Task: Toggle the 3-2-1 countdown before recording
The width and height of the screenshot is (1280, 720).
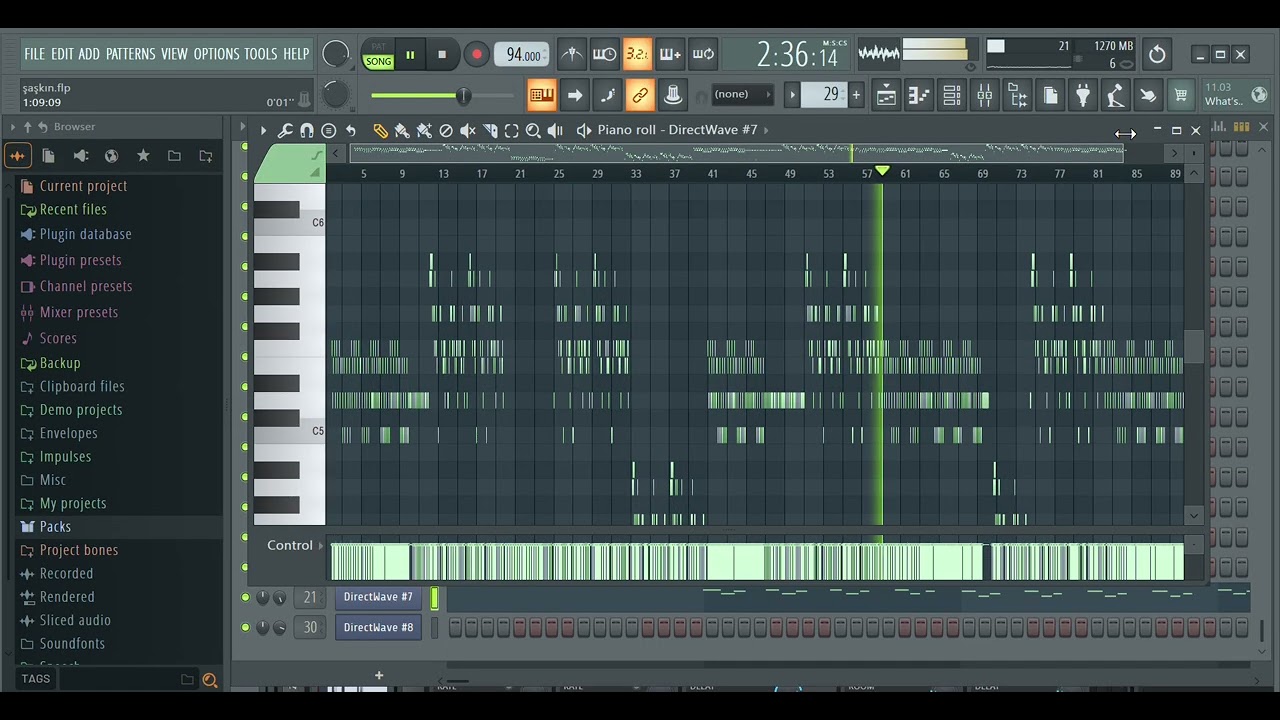Action: click(x=637, y=54)
